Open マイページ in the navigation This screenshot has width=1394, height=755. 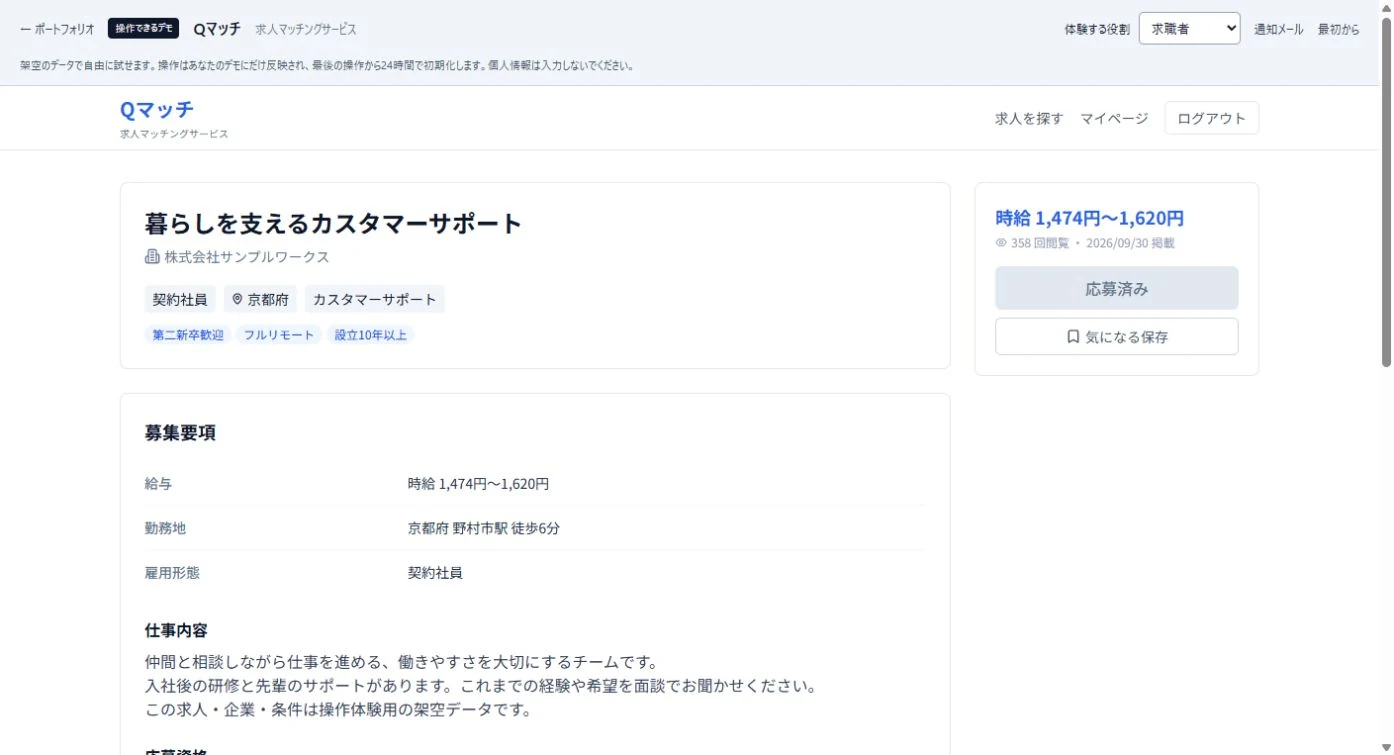(x=1114, y=118)
